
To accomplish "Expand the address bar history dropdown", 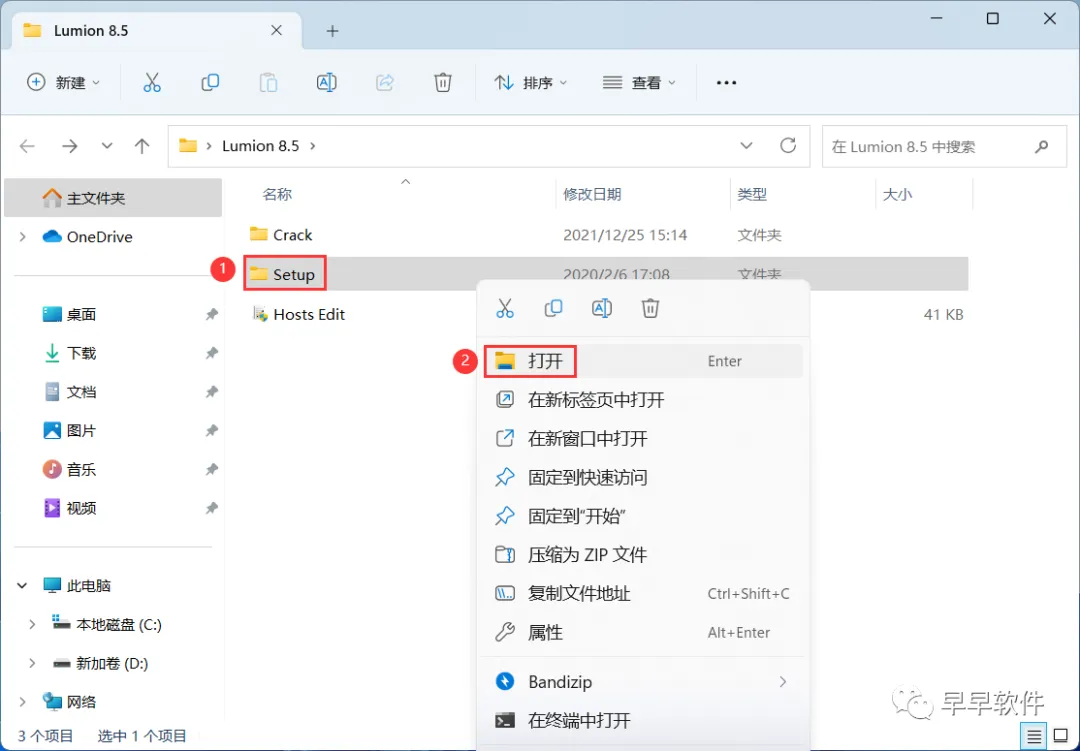I will click(746, 146).
